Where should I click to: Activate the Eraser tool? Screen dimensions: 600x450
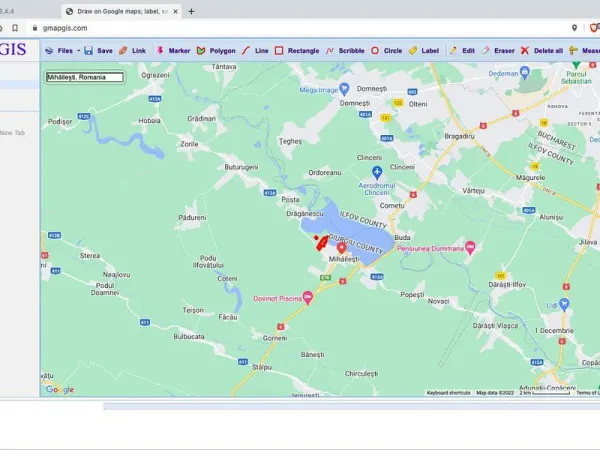tap(498, 51)
